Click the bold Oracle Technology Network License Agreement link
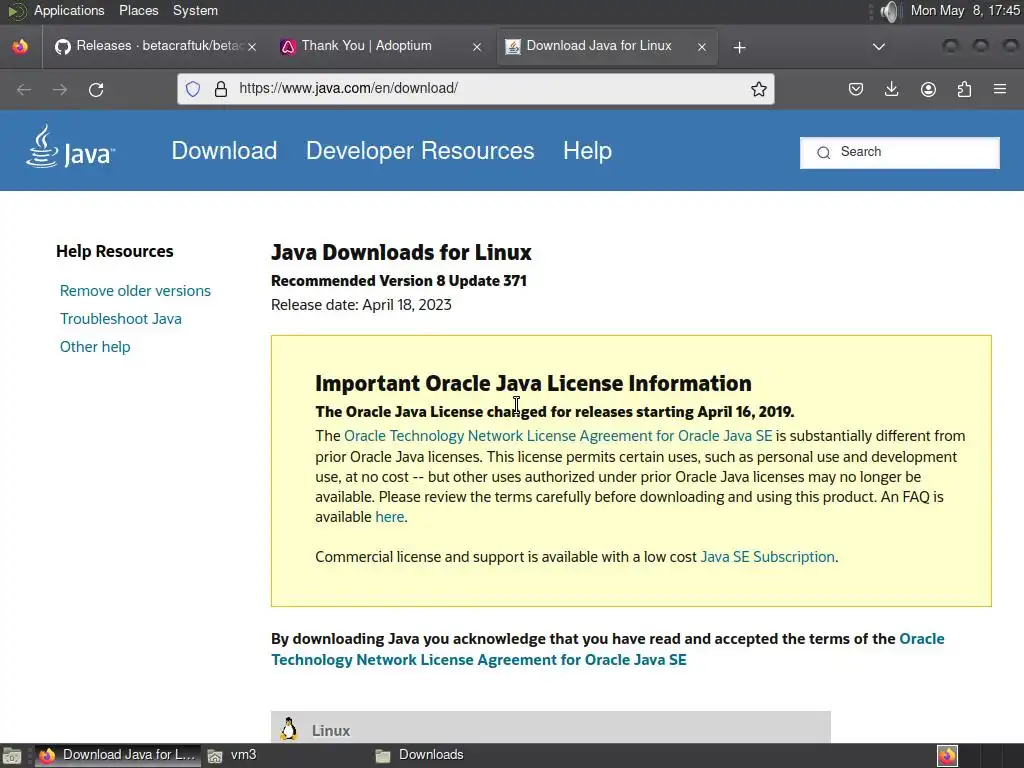 (608, 649)
